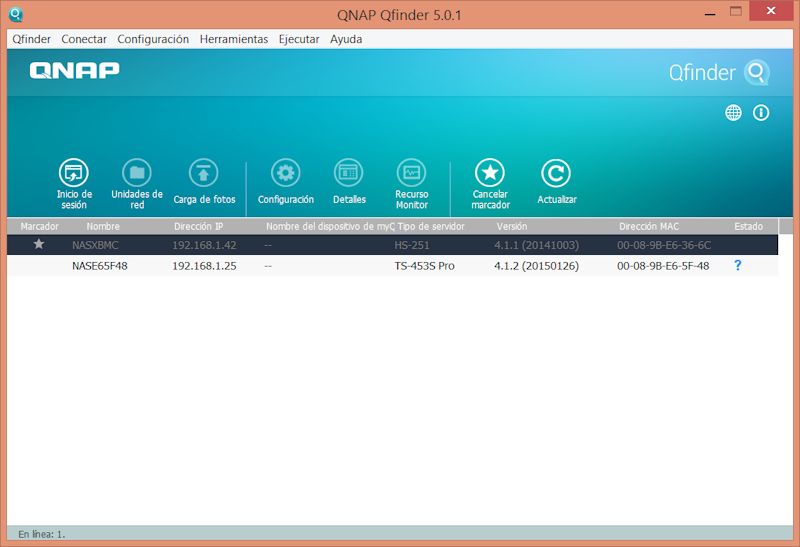Sort by Versión column header
This screenshot has height=547, width=800.
click(512, 226)
